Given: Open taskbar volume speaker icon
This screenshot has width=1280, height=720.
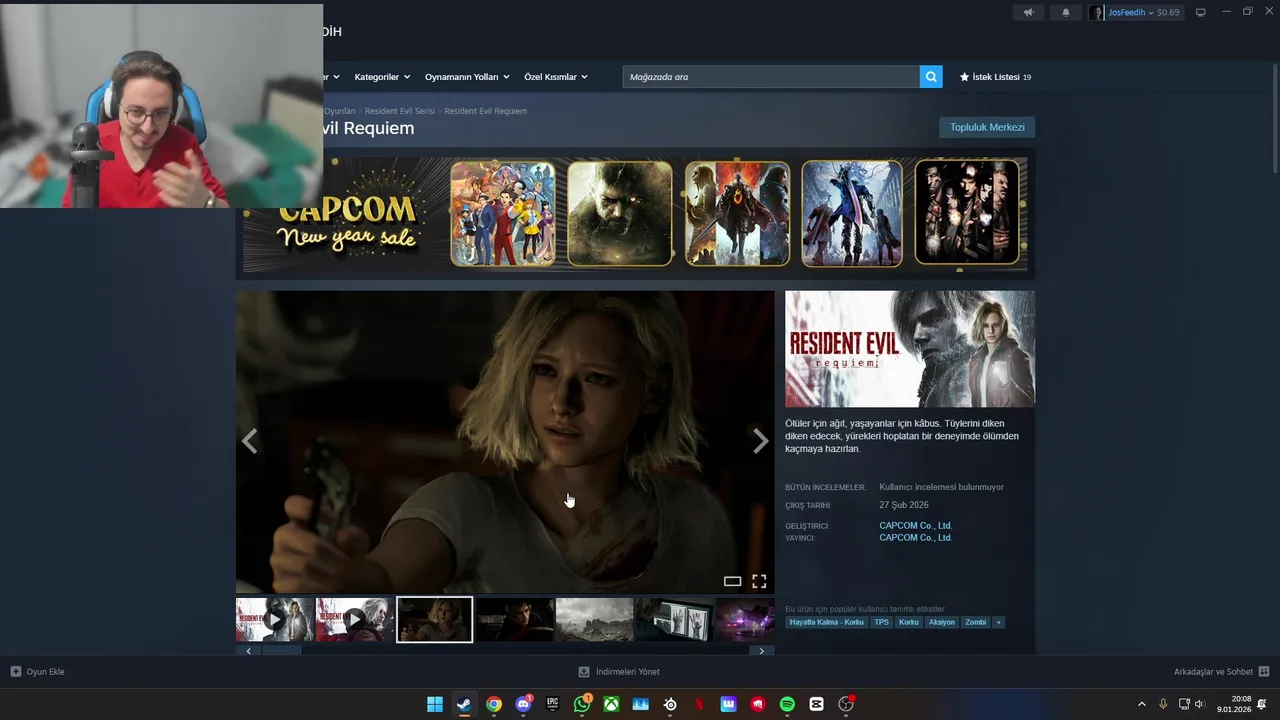Looking at the screenshot, I should click(1199, 704).
